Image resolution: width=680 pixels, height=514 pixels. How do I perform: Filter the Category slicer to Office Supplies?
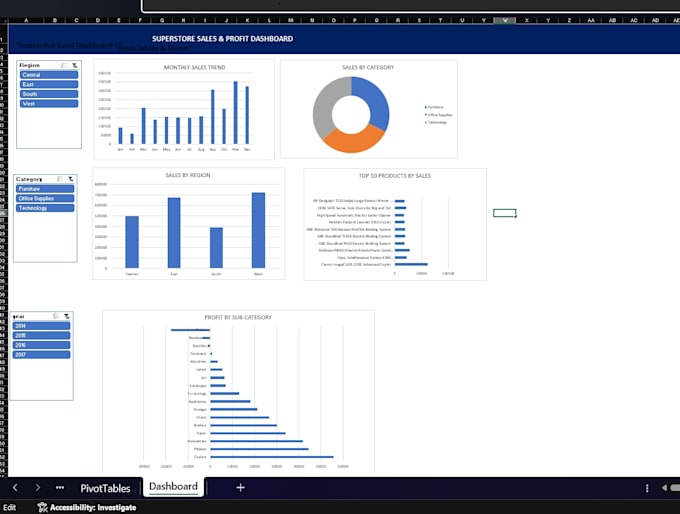[x=45, y=199]
